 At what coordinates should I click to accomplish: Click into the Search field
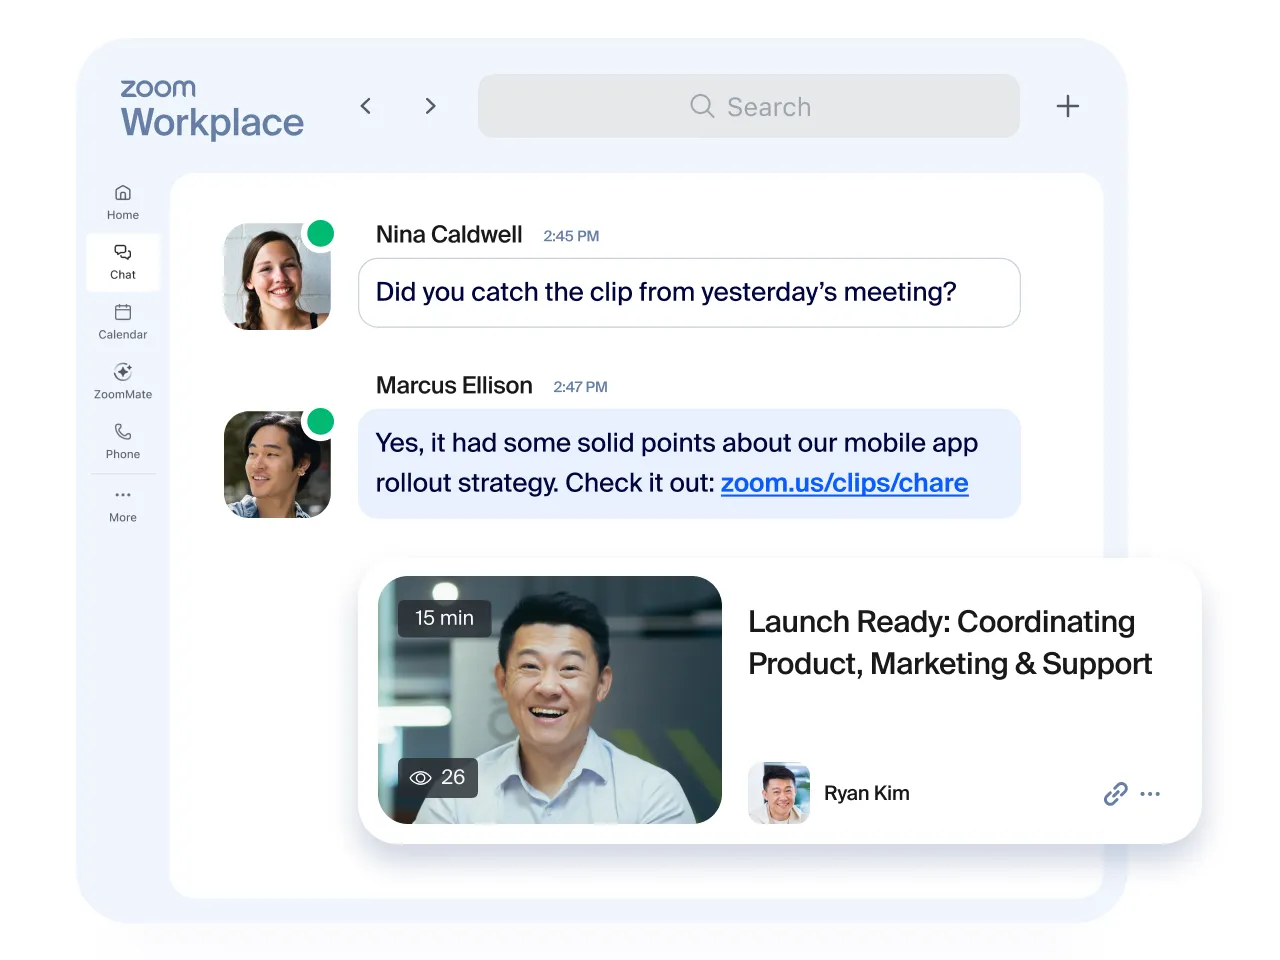(749, 106)
